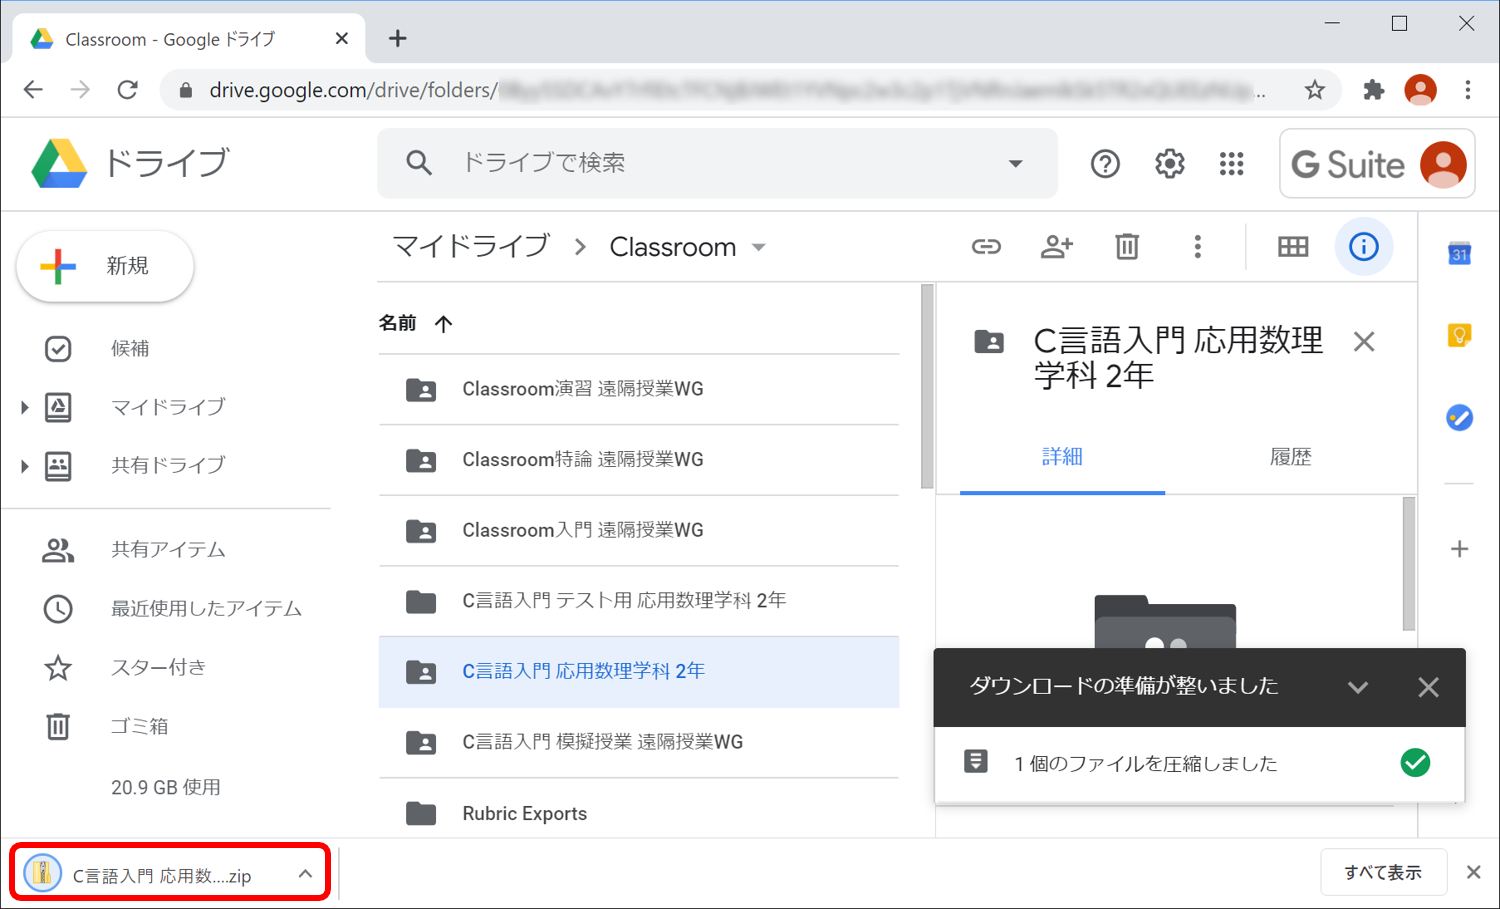Screen dimensions: 1500x909
Task: Open the Classroom breadcrumb dropdown
Action: click(x=759, y=247)
